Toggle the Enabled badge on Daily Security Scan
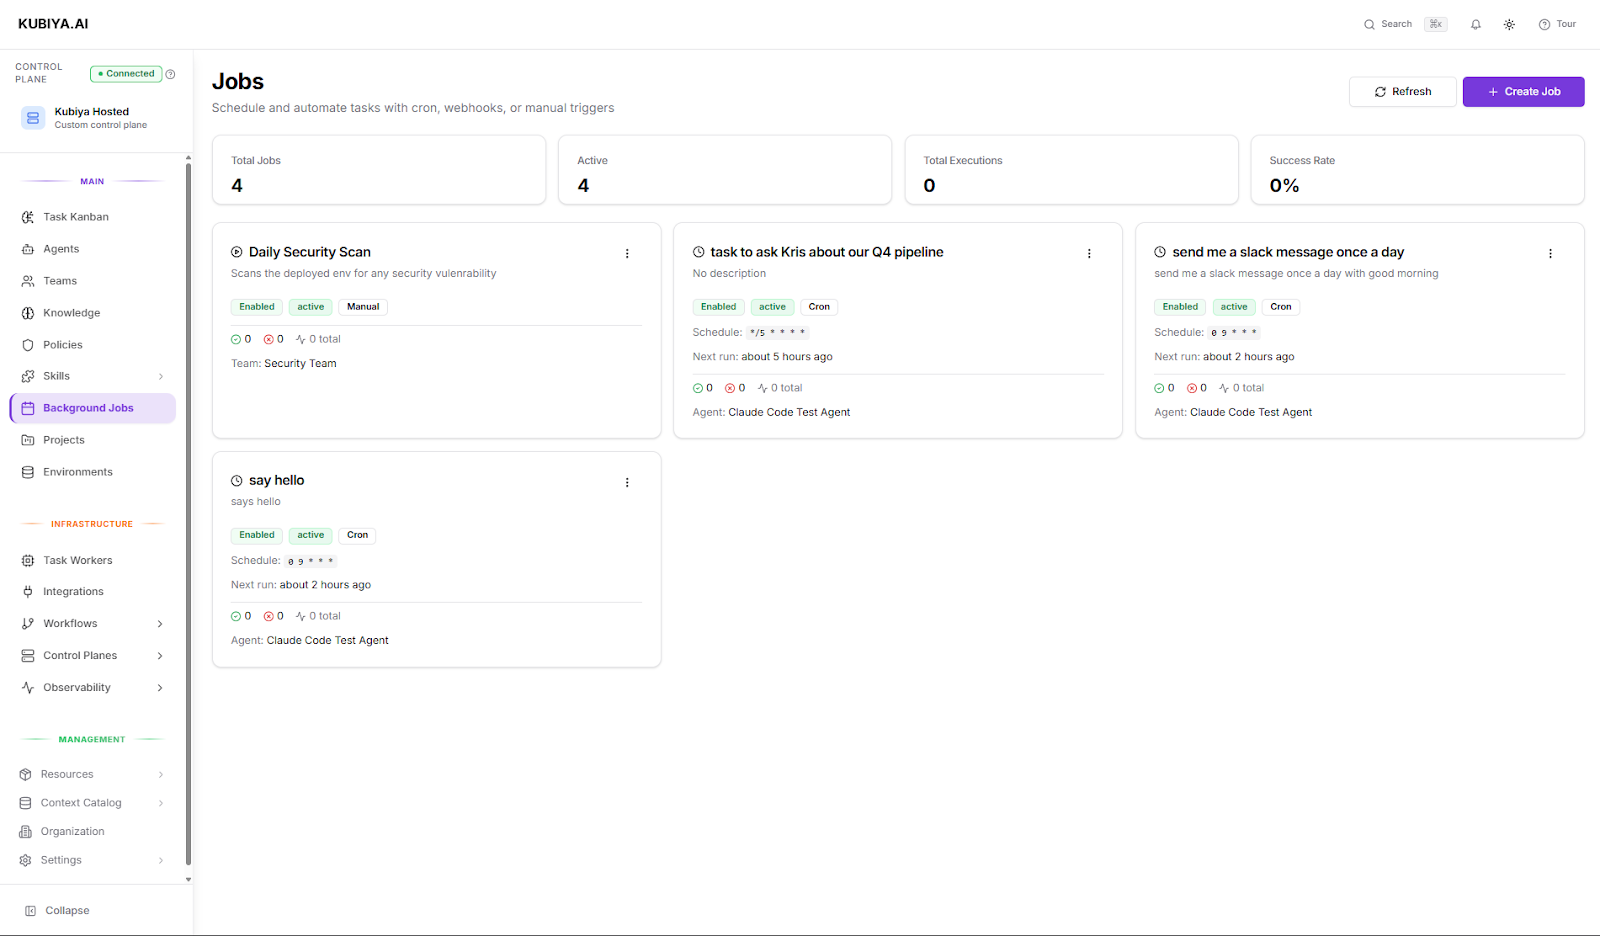1600x936 pixels. click(256, 306)
